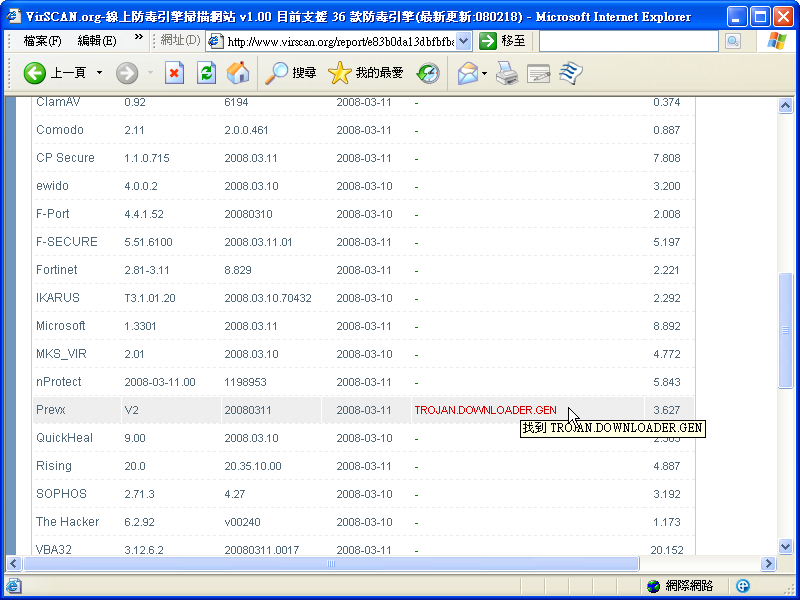
Task: Click the CP Secure row name
Action: coord(65,158)
